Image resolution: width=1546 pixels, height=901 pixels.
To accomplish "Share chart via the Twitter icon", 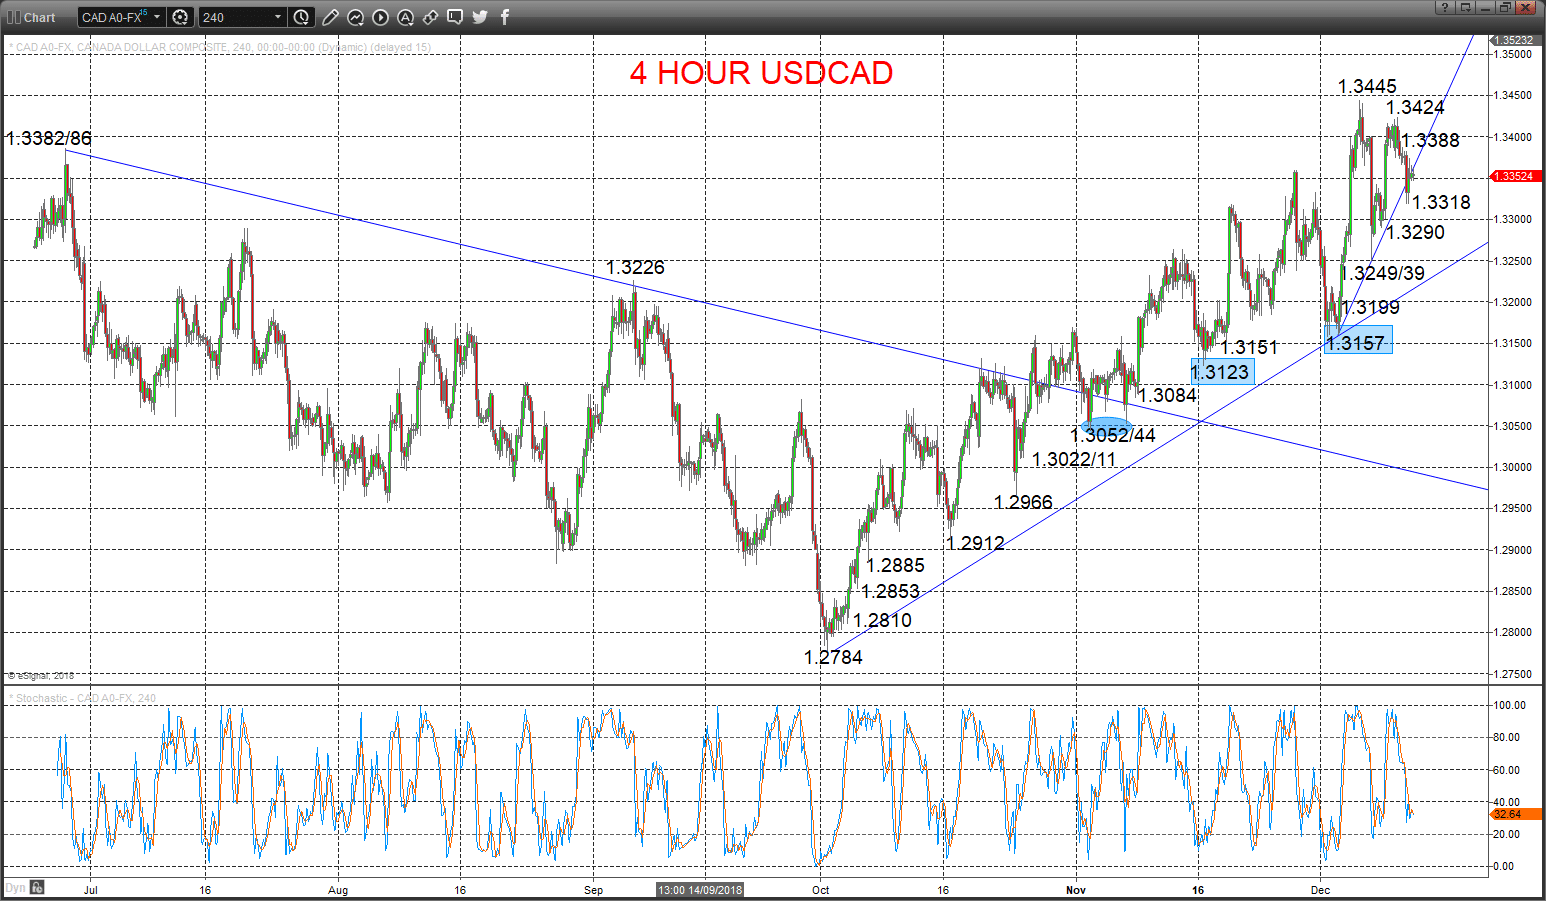I will click(x=480, y=17).
